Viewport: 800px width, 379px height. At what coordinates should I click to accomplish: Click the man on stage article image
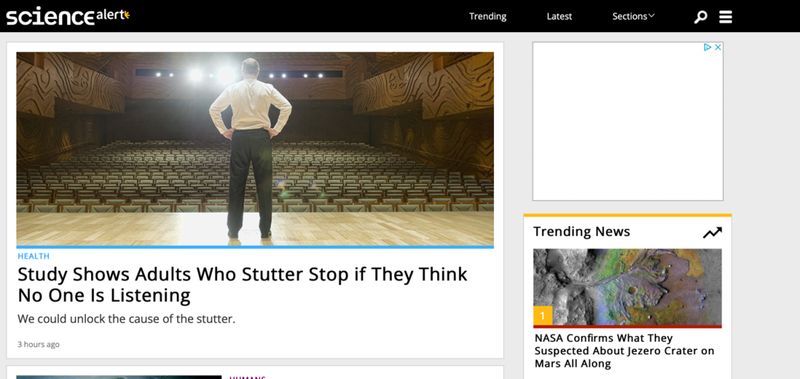[x=255, y=149]
